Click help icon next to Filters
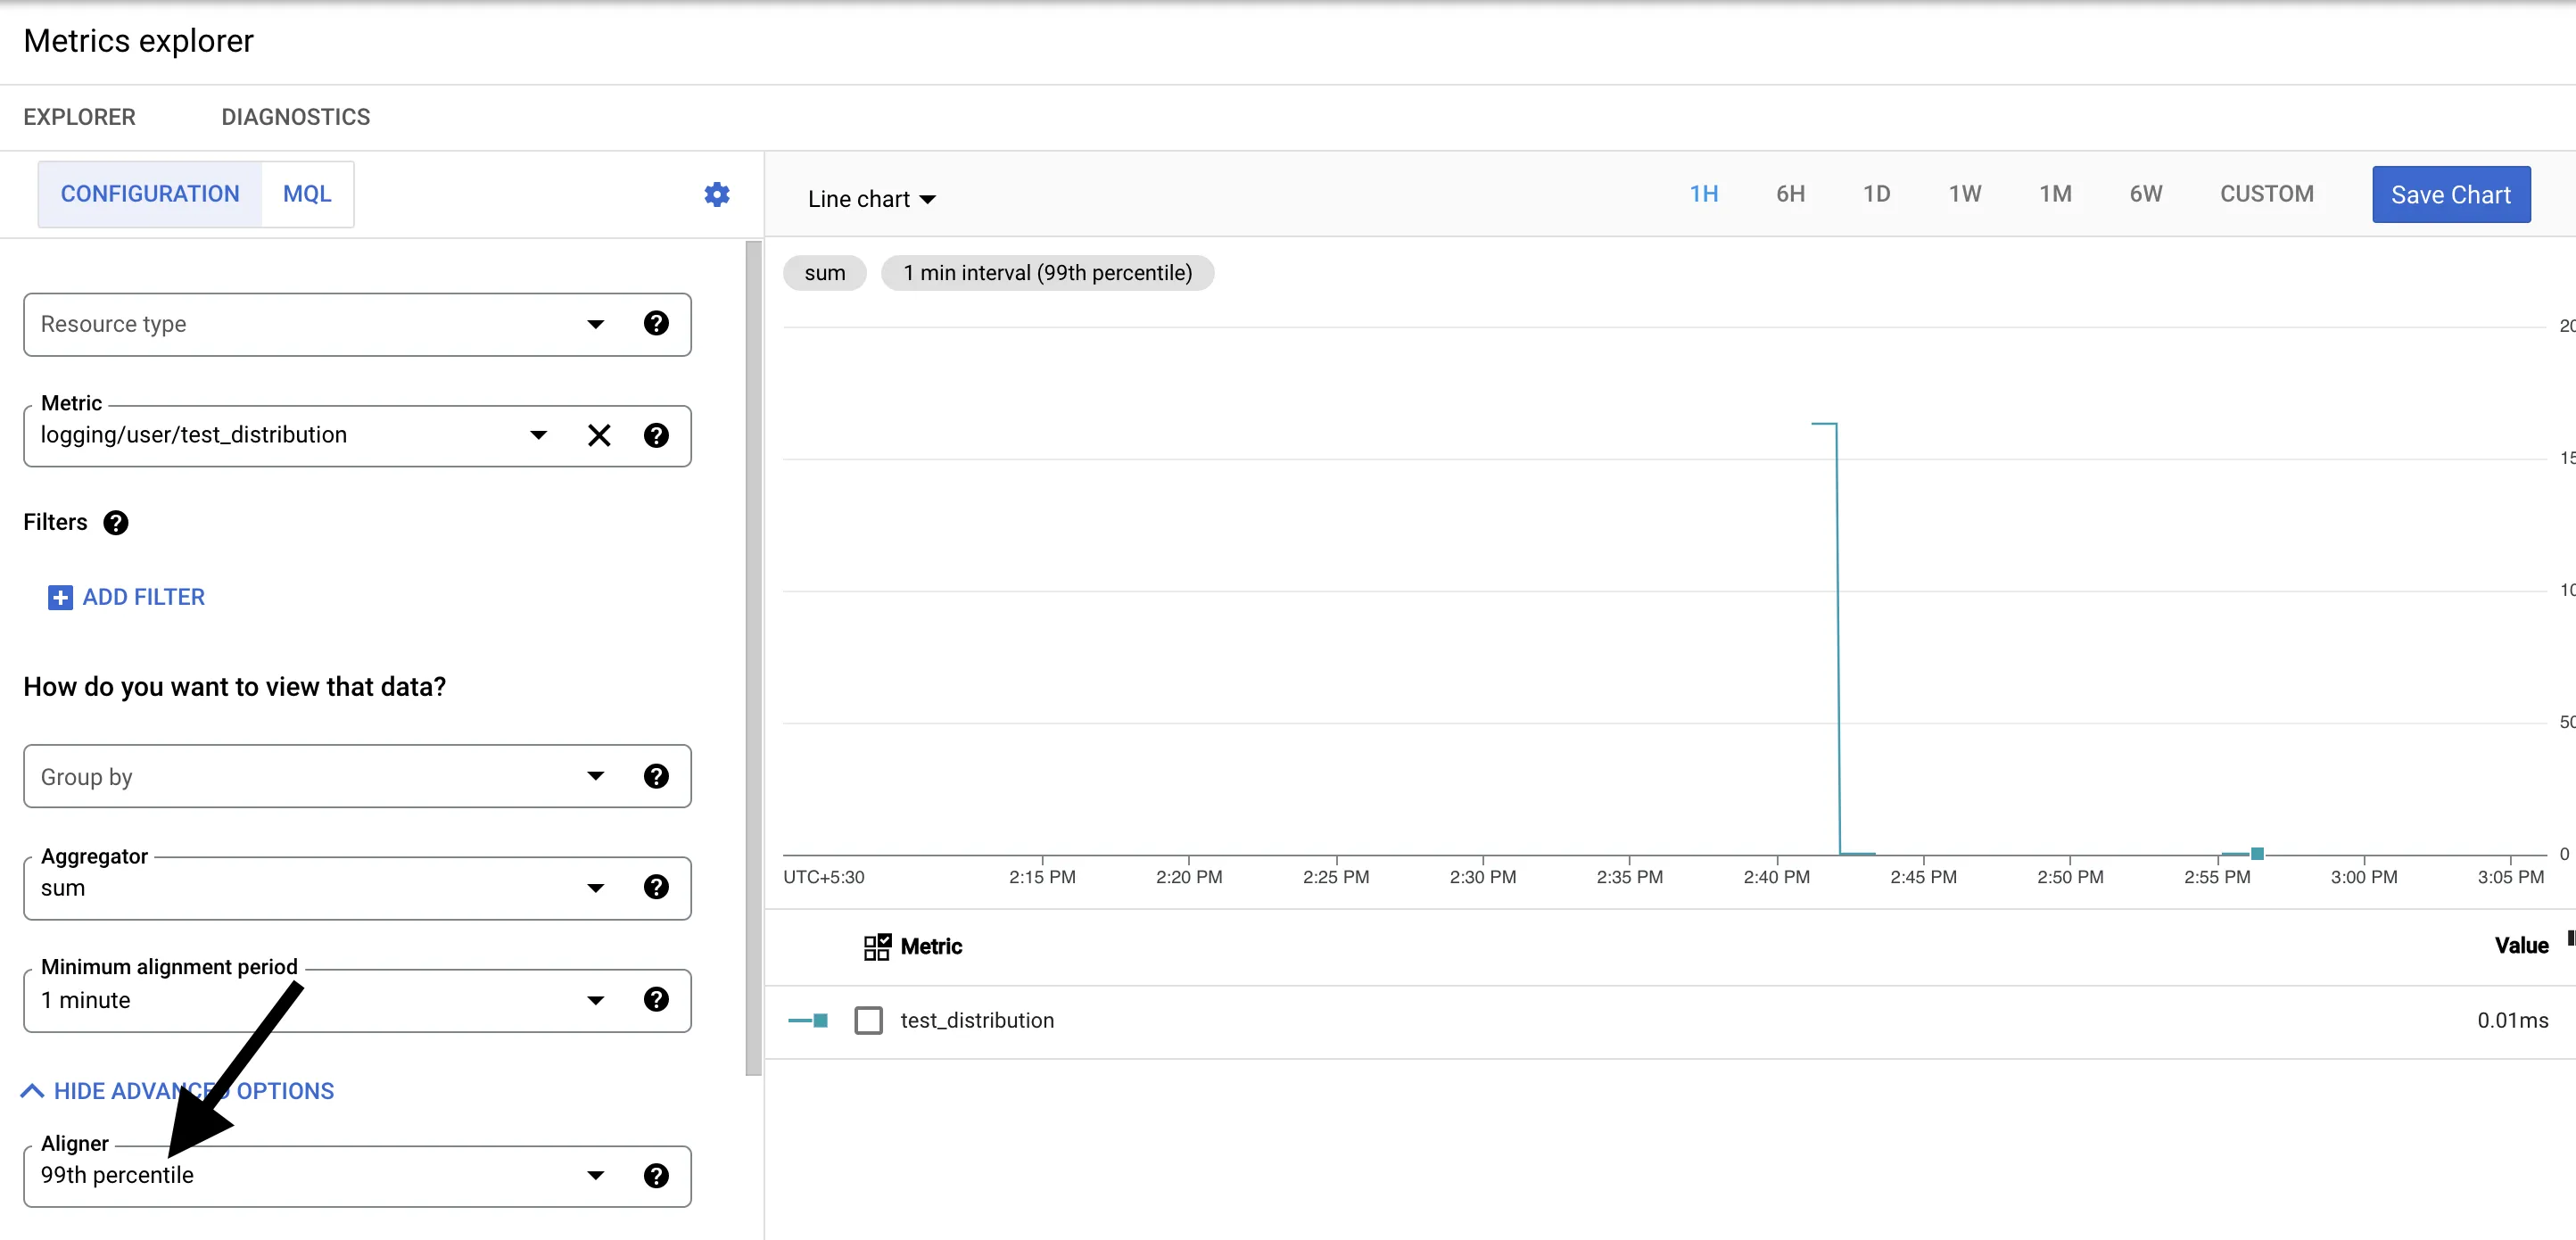This screenshot has width=2576, height=1240. click(116, 522)
